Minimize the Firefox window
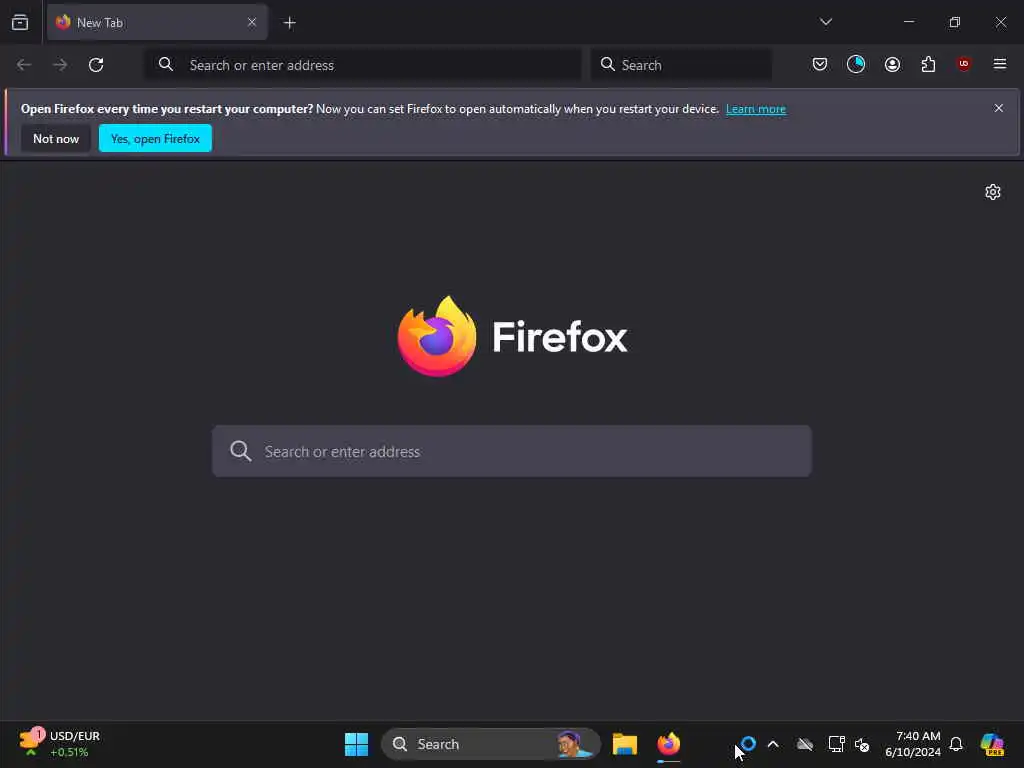Screen dimensions: 1024x768 pos(908,22)
